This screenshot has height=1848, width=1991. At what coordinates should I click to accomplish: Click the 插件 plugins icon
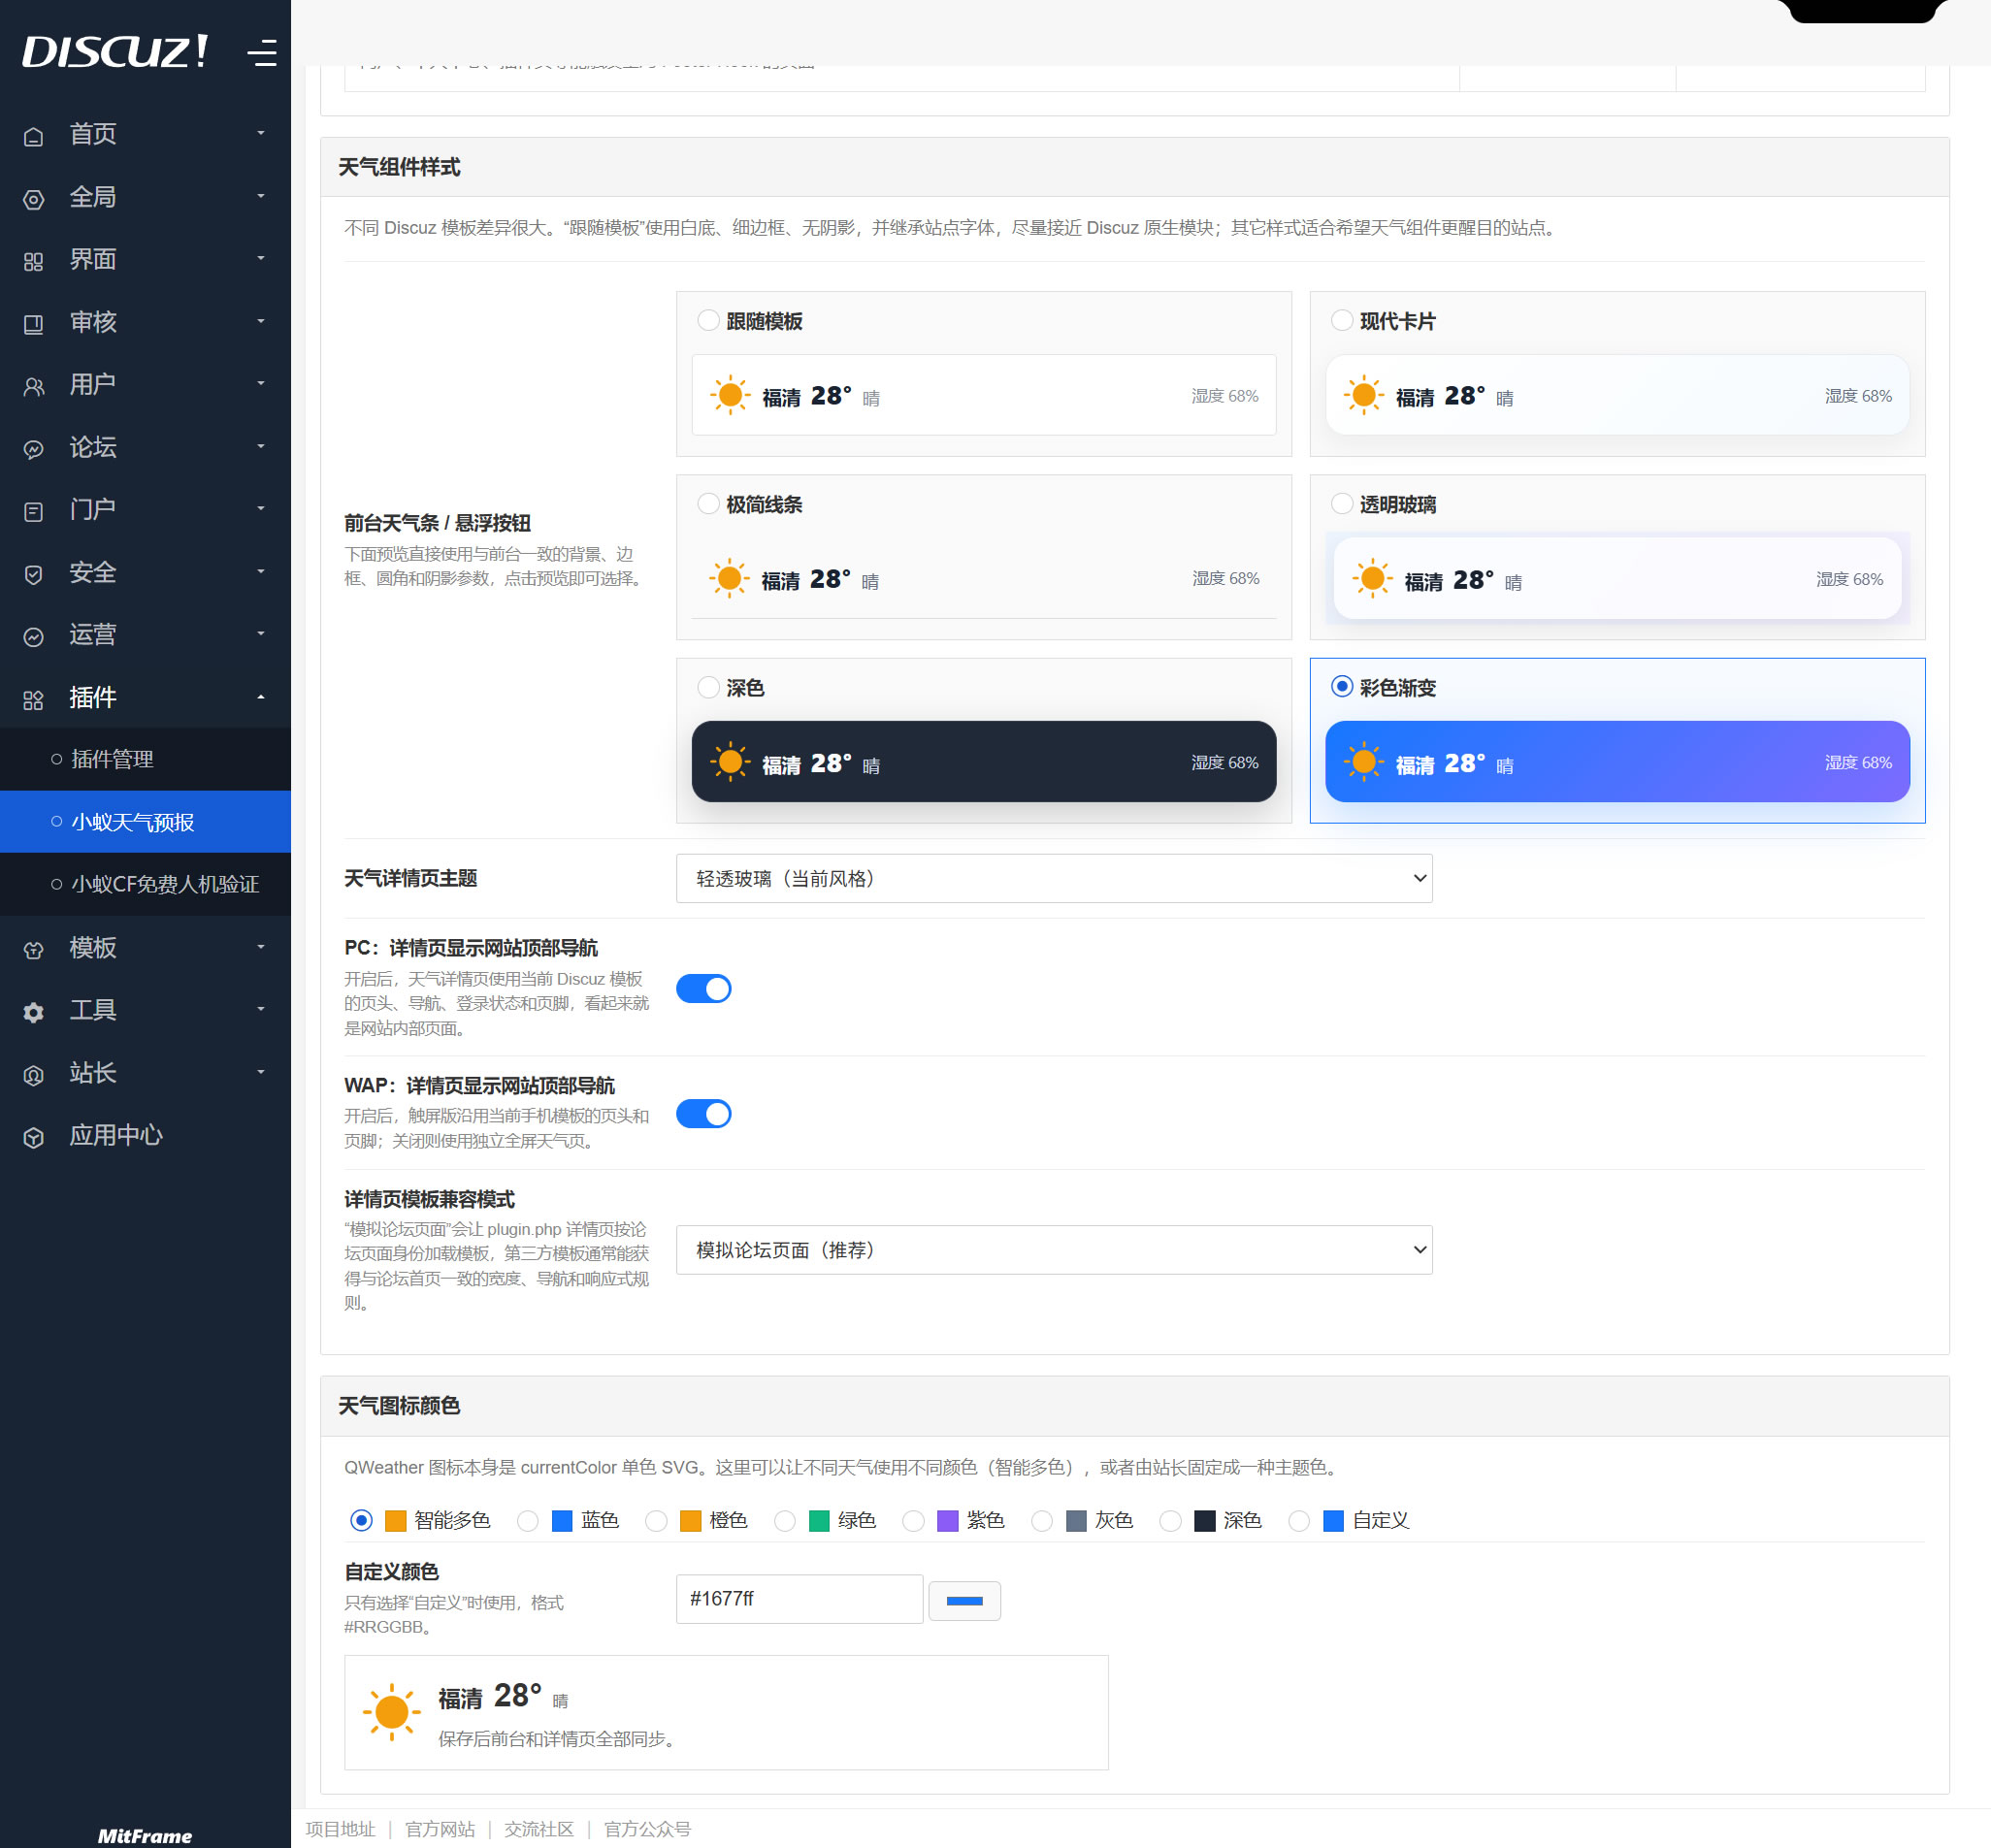click(x=33, y=699)
